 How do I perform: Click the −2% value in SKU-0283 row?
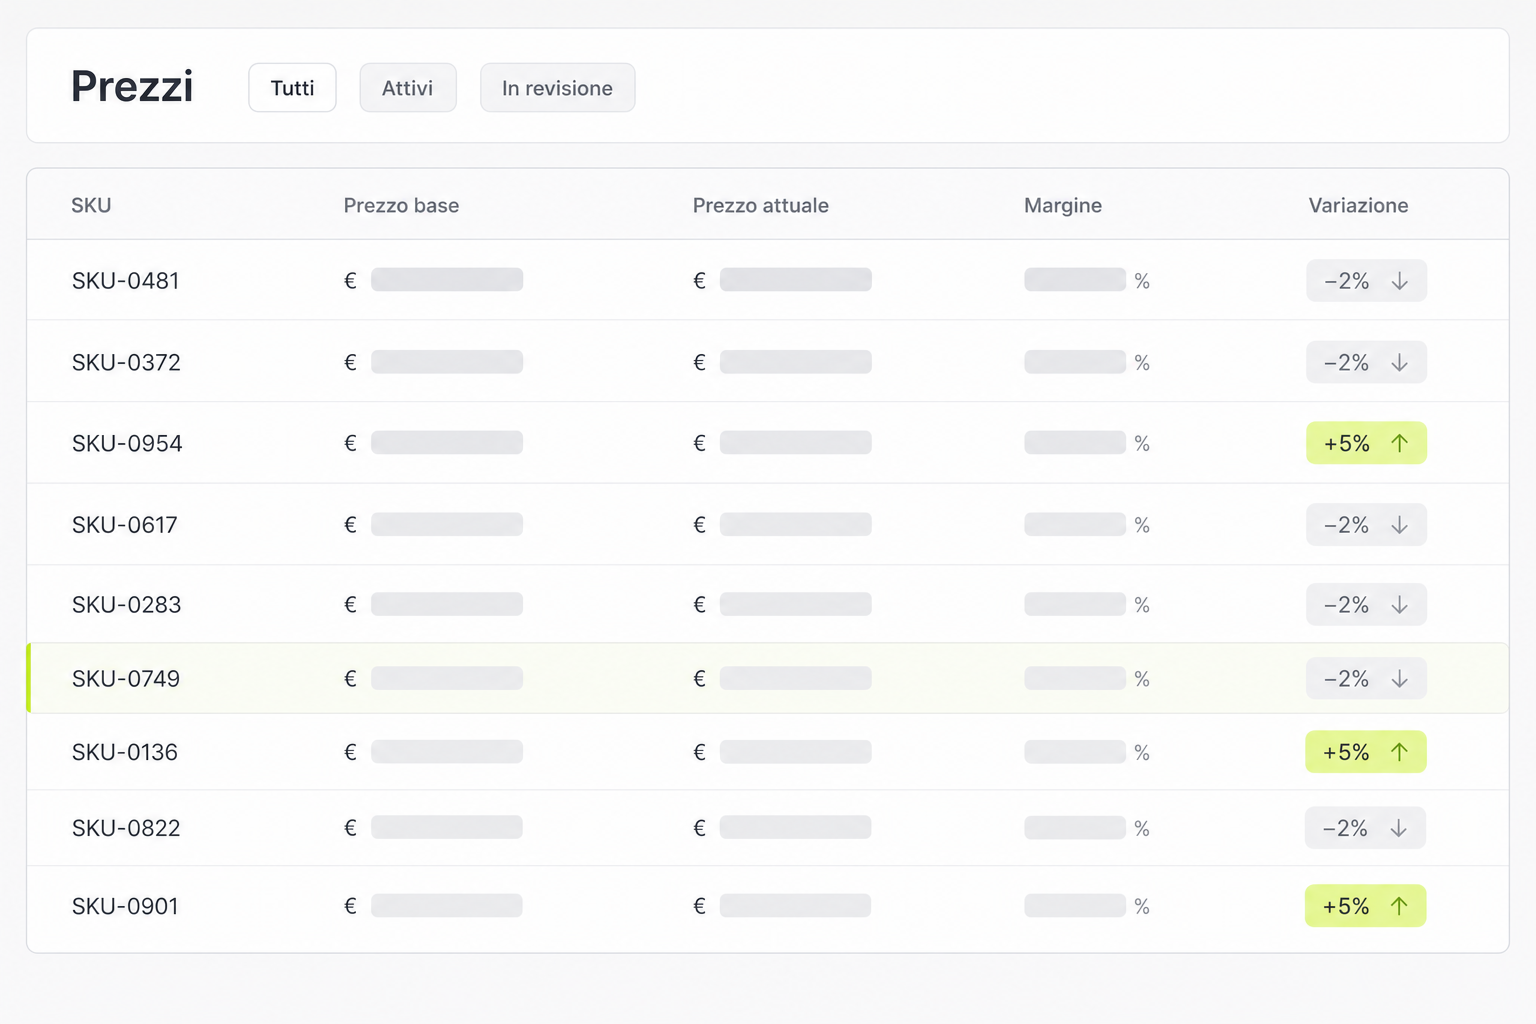pyautogui.click(x=1346, y=605)
